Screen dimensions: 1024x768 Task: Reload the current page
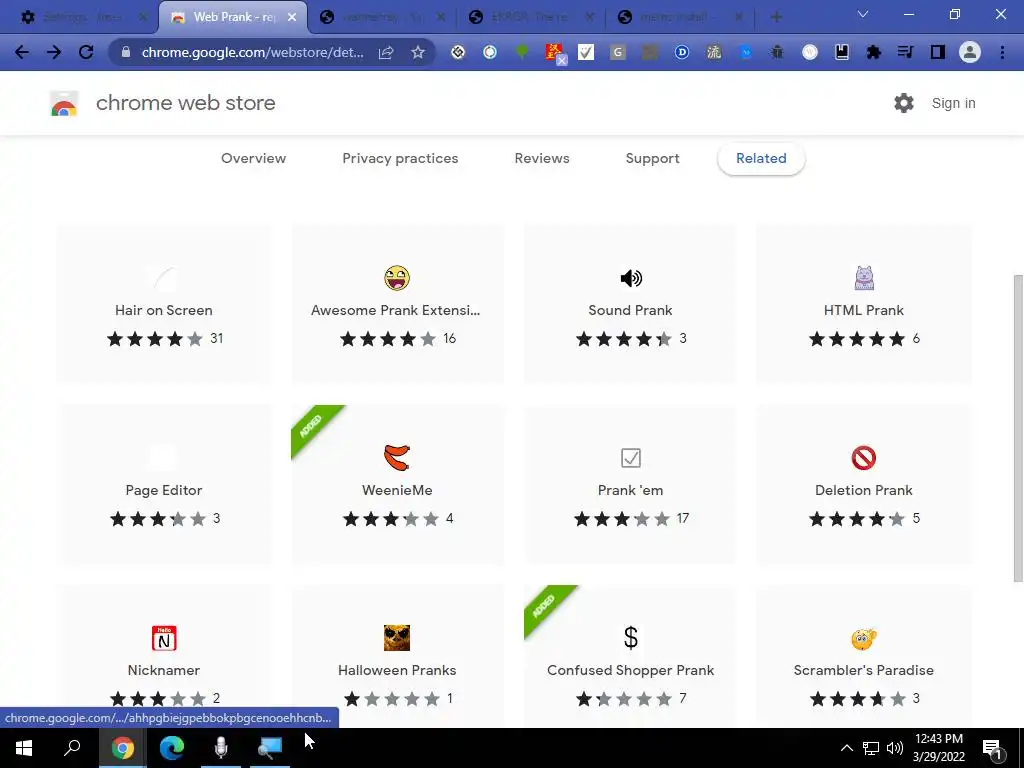click(86, 52)
